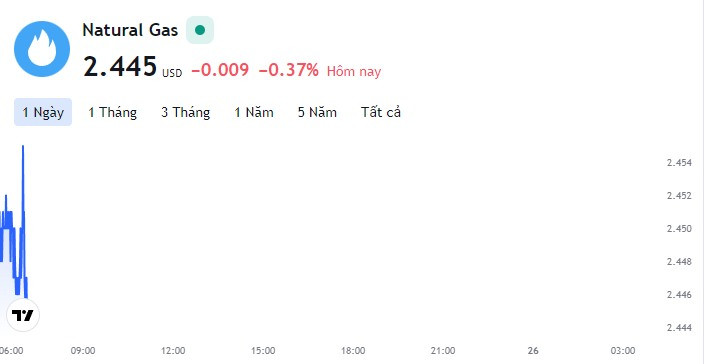Image resolution: width=704 pixels, height=364 pixels.
Task: Select the 5 Năm range
Action: tap(317, 112)
